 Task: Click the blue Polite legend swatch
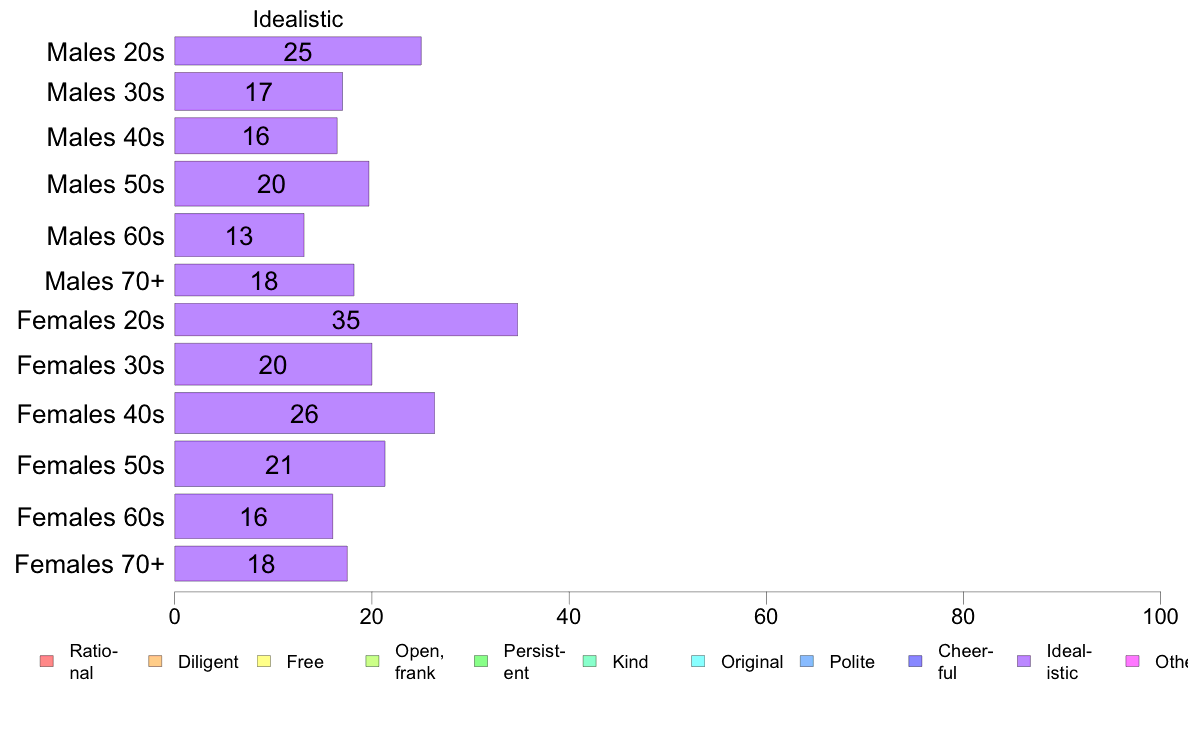[x=807, y=662]
